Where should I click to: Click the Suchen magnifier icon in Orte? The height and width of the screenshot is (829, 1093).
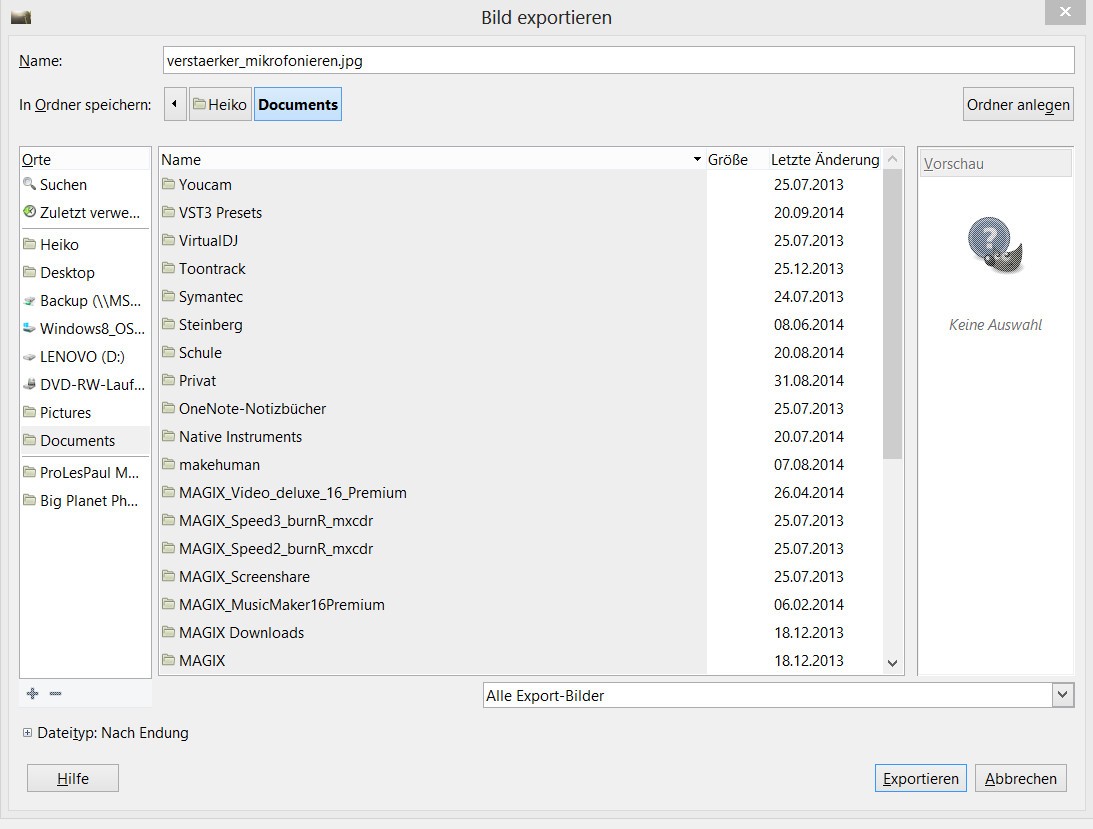click(x=30, y=184)
